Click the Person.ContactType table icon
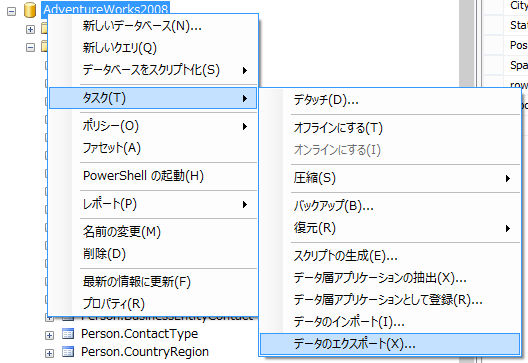Image resolution: width=528 pixels, height=363 pixels. pos(68,334)
